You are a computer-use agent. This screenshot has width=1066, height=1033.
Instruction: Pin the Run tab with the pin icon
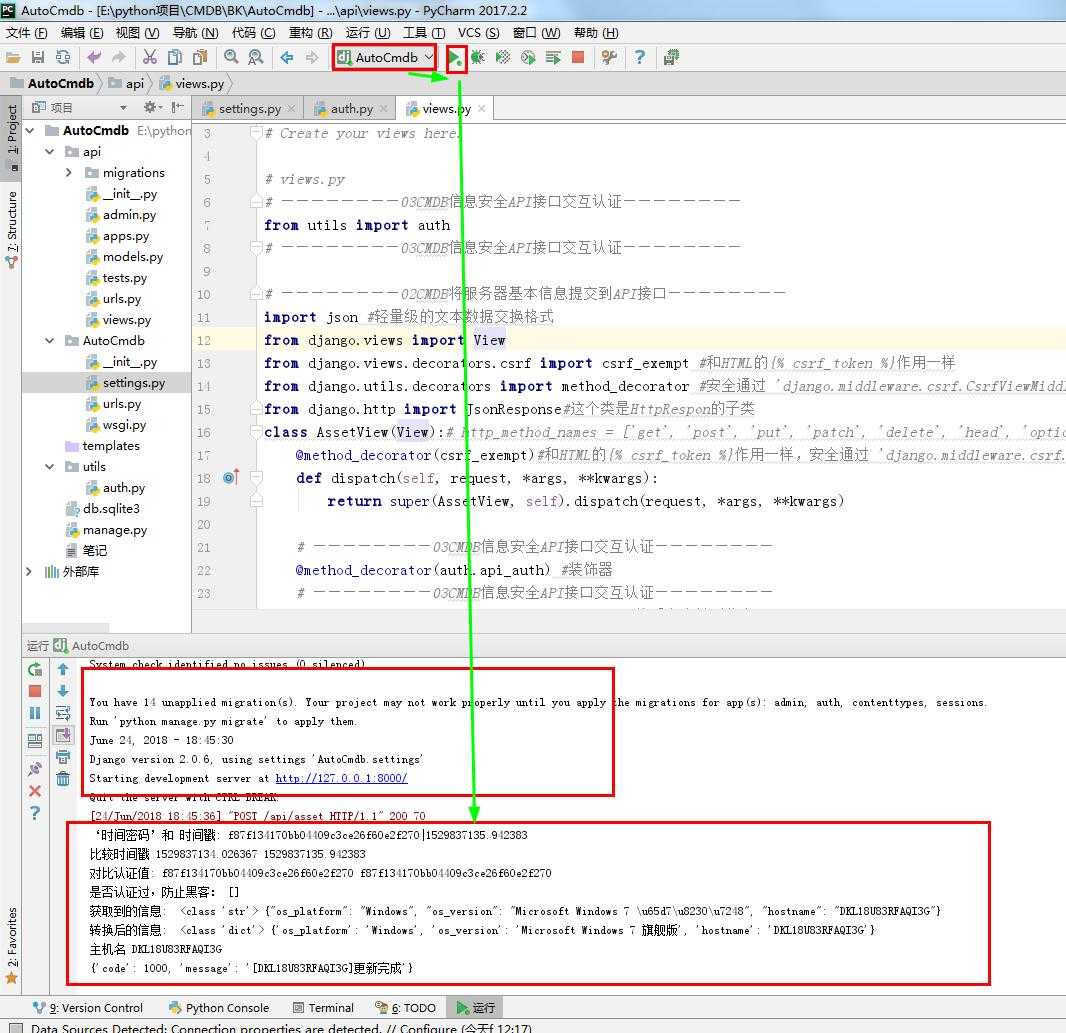point(35,769)
